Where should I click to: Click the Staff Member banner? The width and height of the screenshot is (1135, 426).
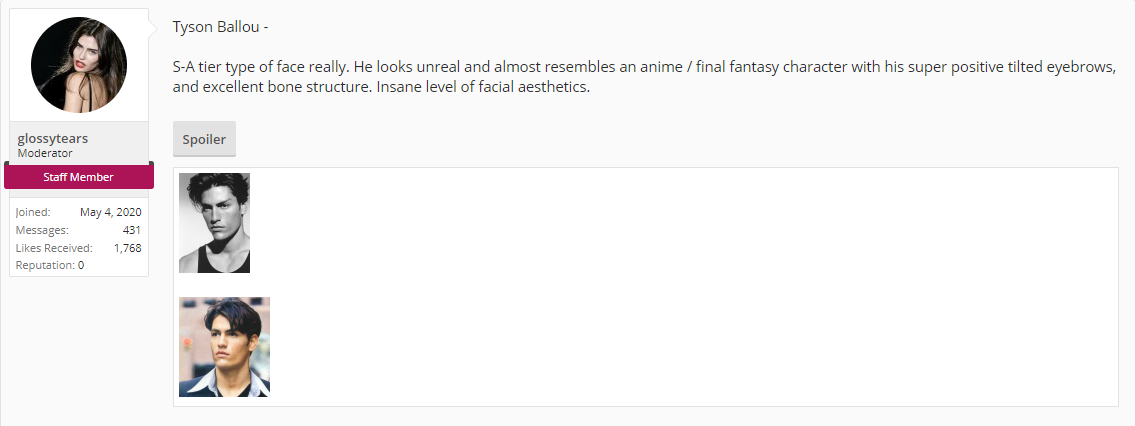pos(78,177)
